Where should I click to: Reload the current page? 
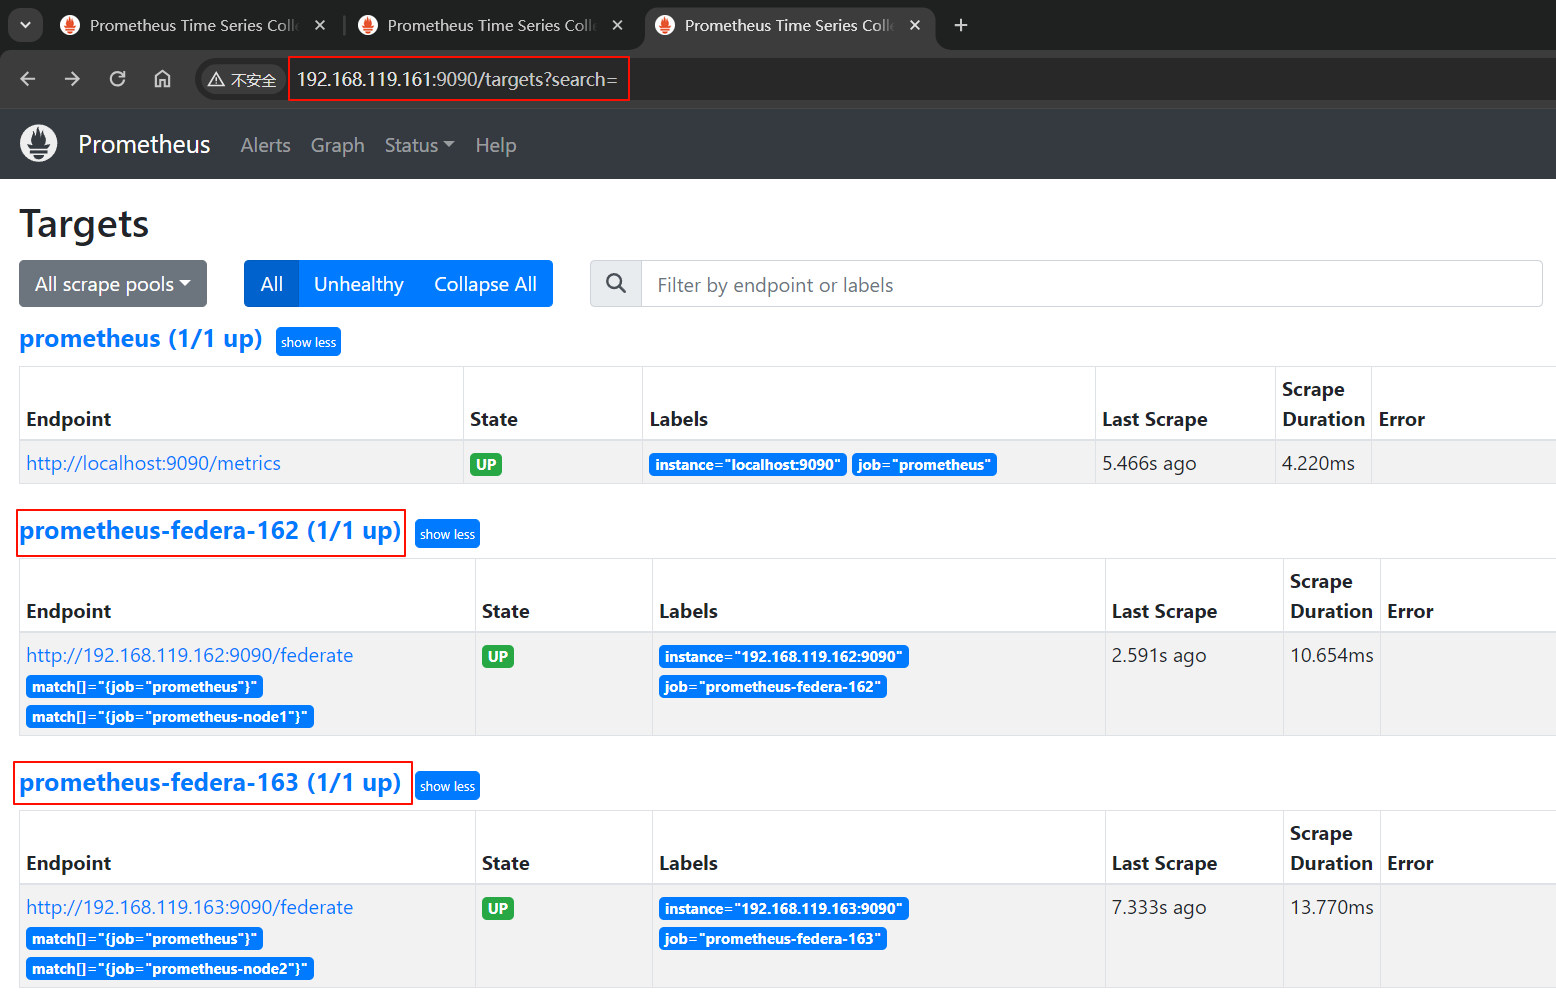117,79
